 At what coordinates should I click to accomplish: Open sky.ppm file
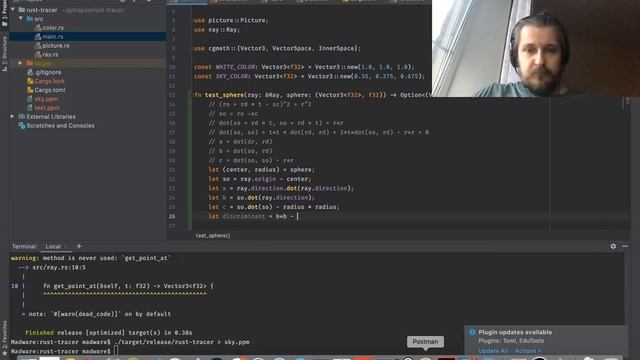[x=46, y=99]
